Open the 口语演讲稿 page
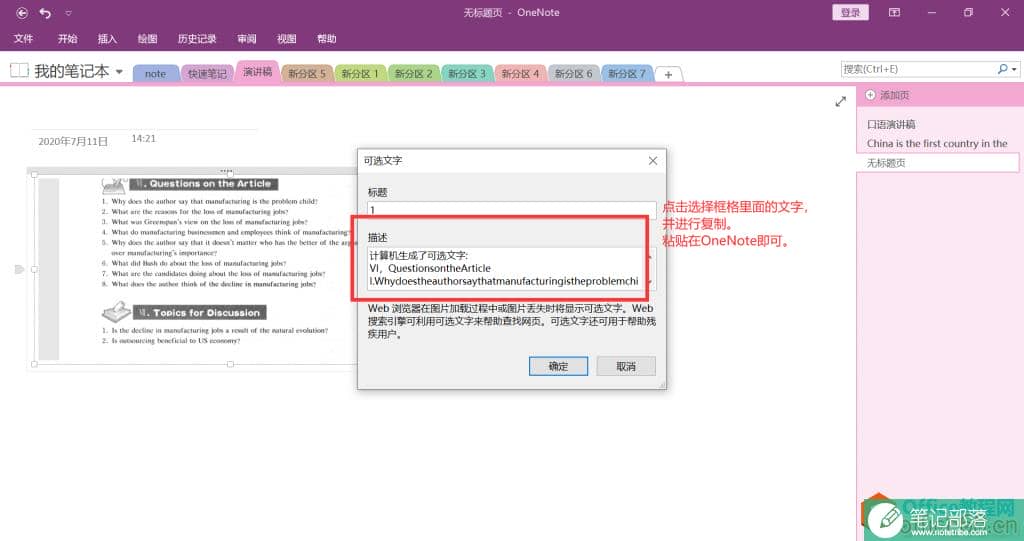 pos(891,124)
